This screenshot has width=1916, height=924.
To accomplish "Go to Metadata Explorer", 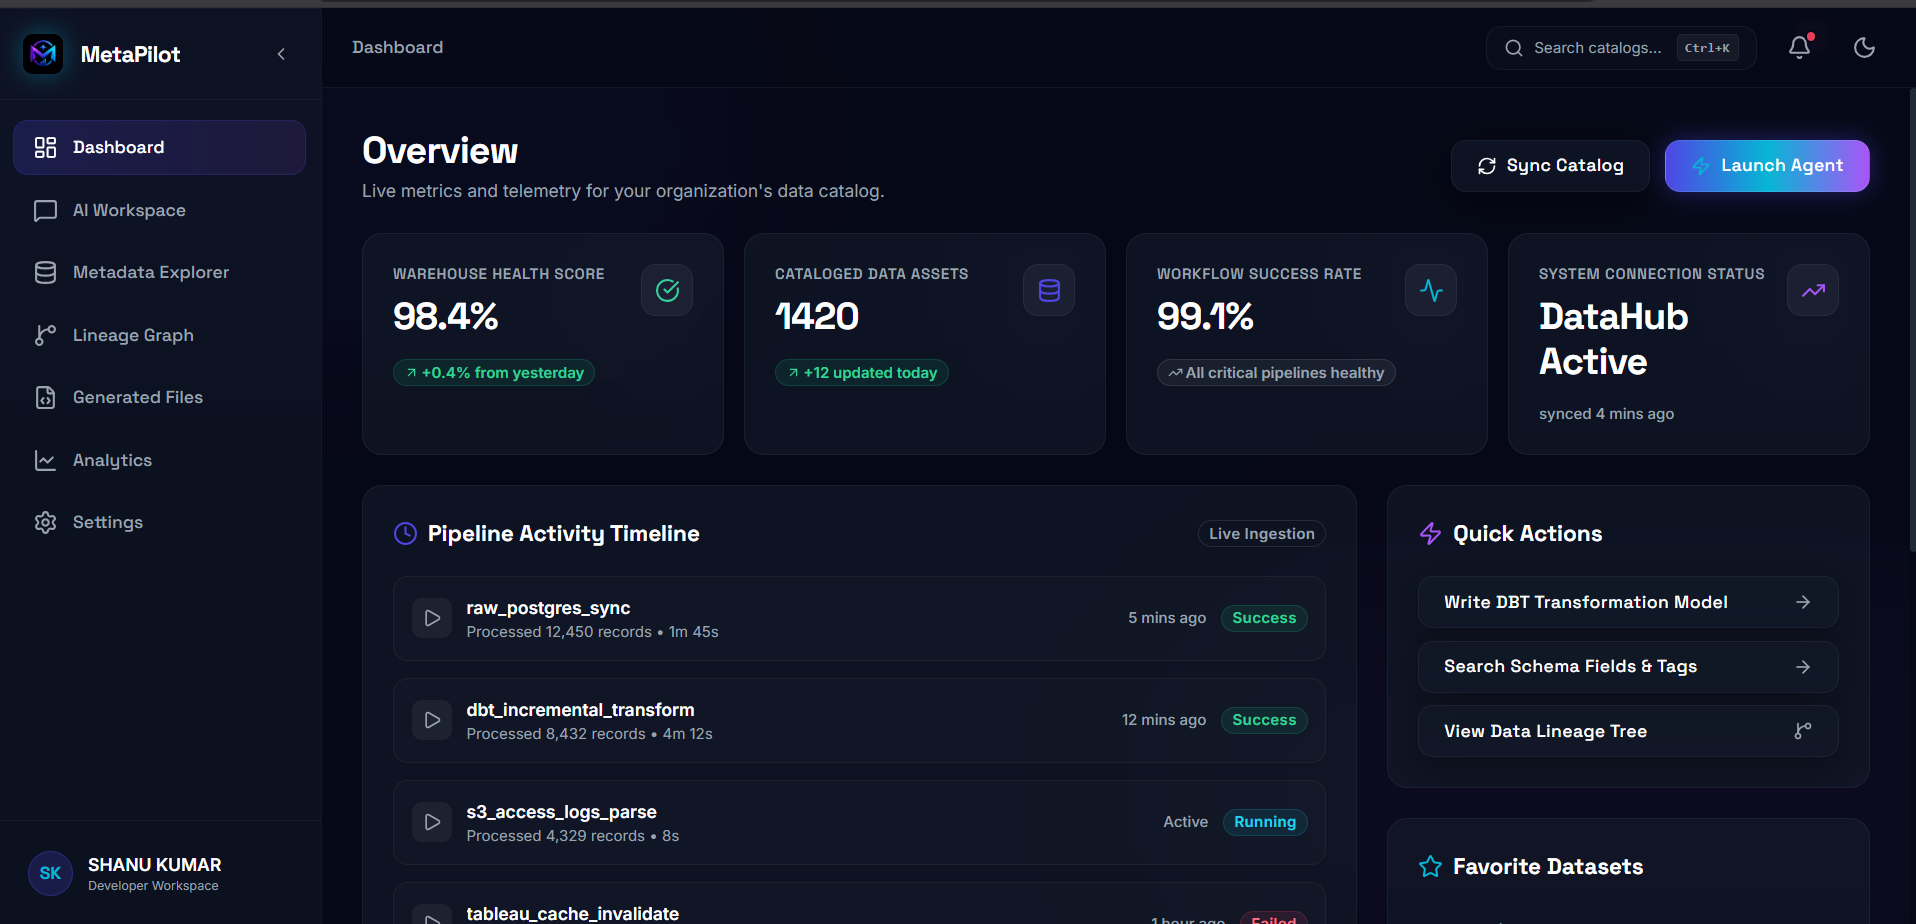I will tap(159, 272).
